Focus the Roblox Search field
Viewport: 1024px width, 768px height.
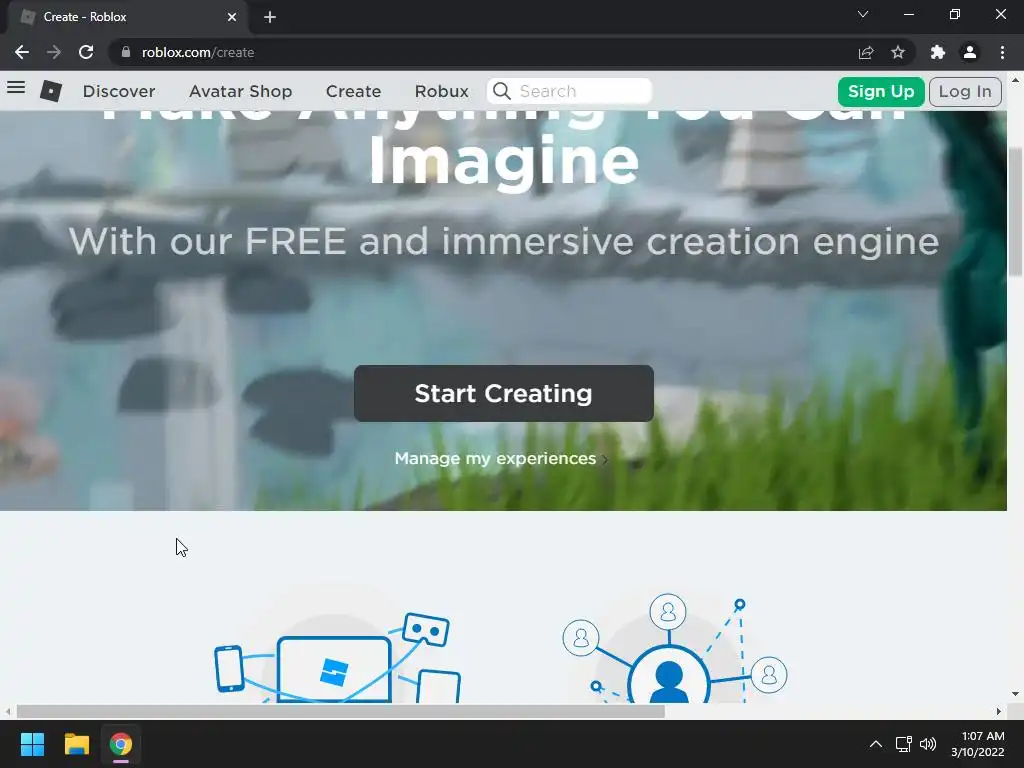(x=569, y=91)
